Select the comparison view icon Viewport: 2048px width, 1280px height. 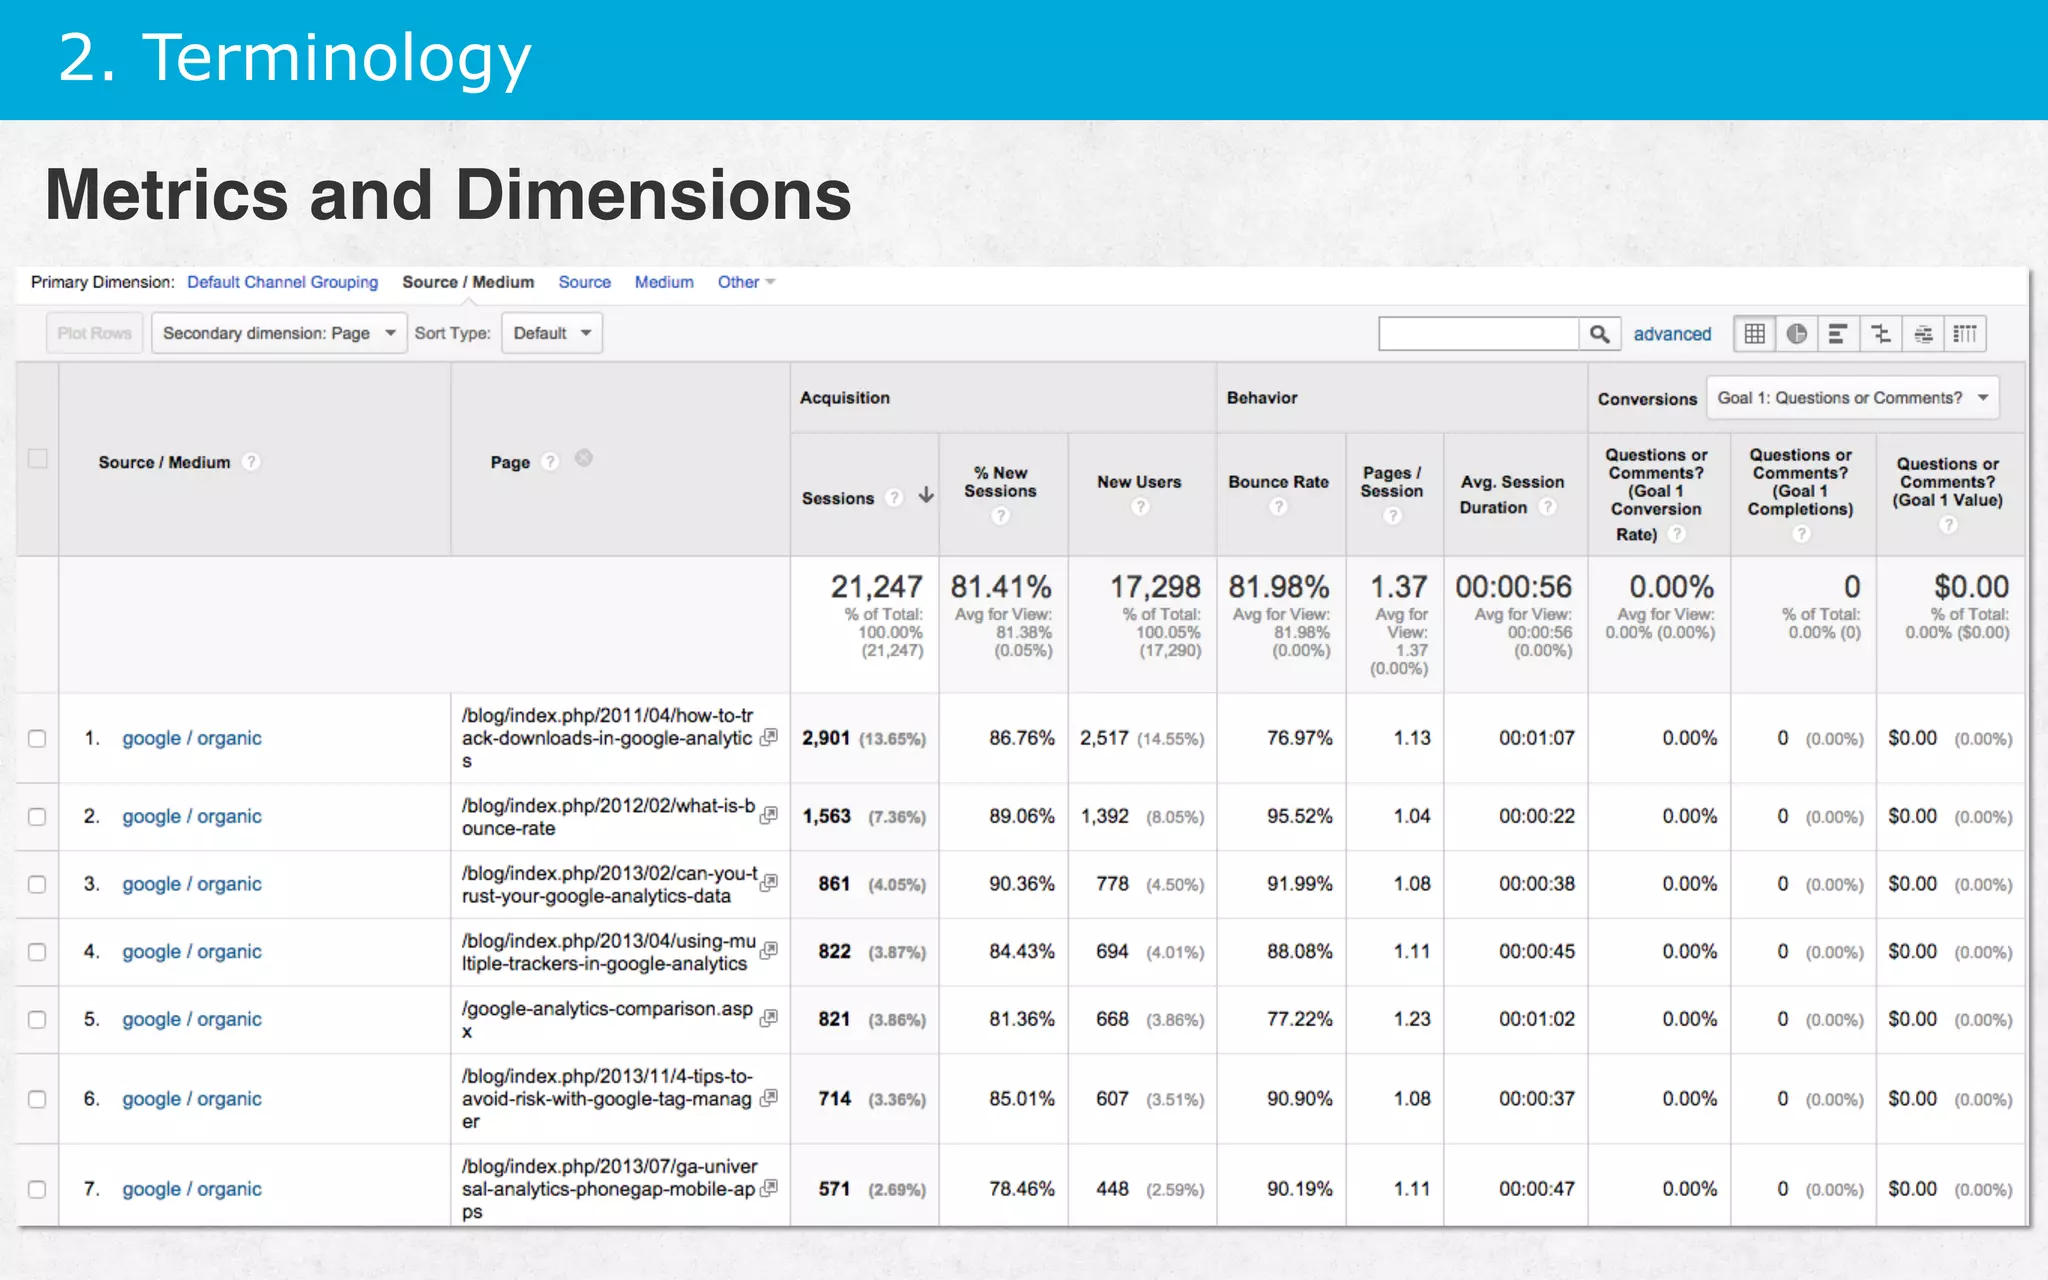tap(1881, 334)
